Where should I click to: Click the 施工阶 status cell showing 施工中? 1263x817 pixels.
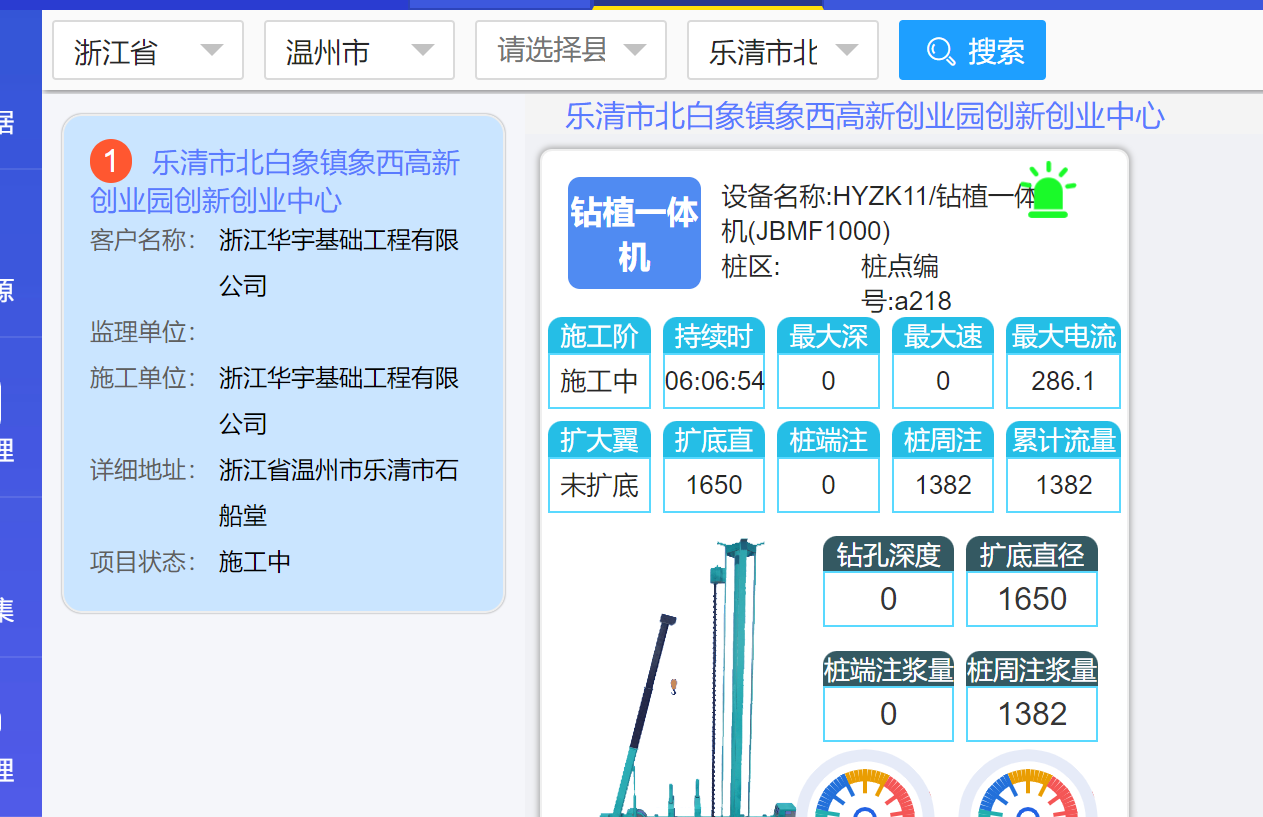(599, 381)
